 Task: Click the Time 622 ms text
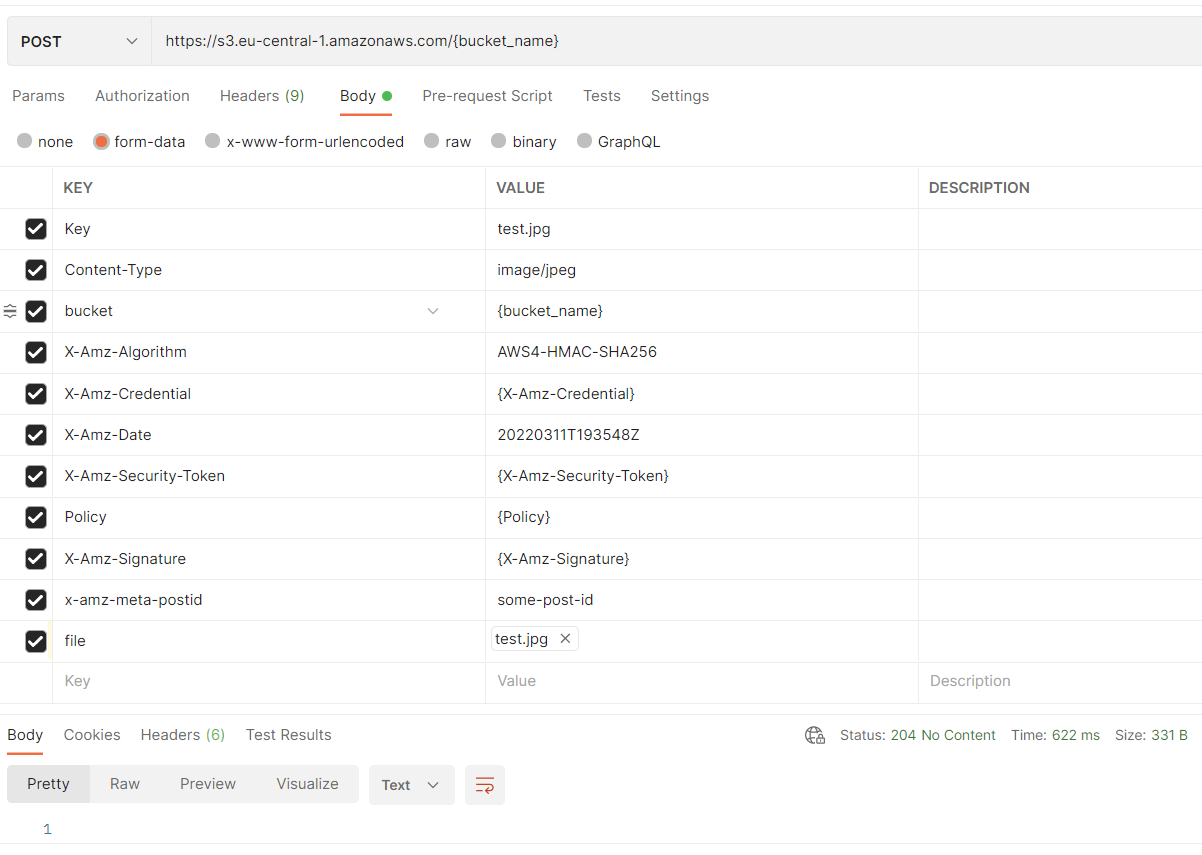coord(1055,735)
